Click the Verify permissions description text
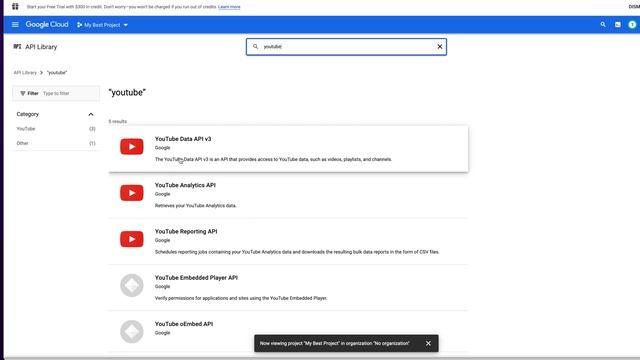Screen dimensions: 640x360 [x=241, y=298]
